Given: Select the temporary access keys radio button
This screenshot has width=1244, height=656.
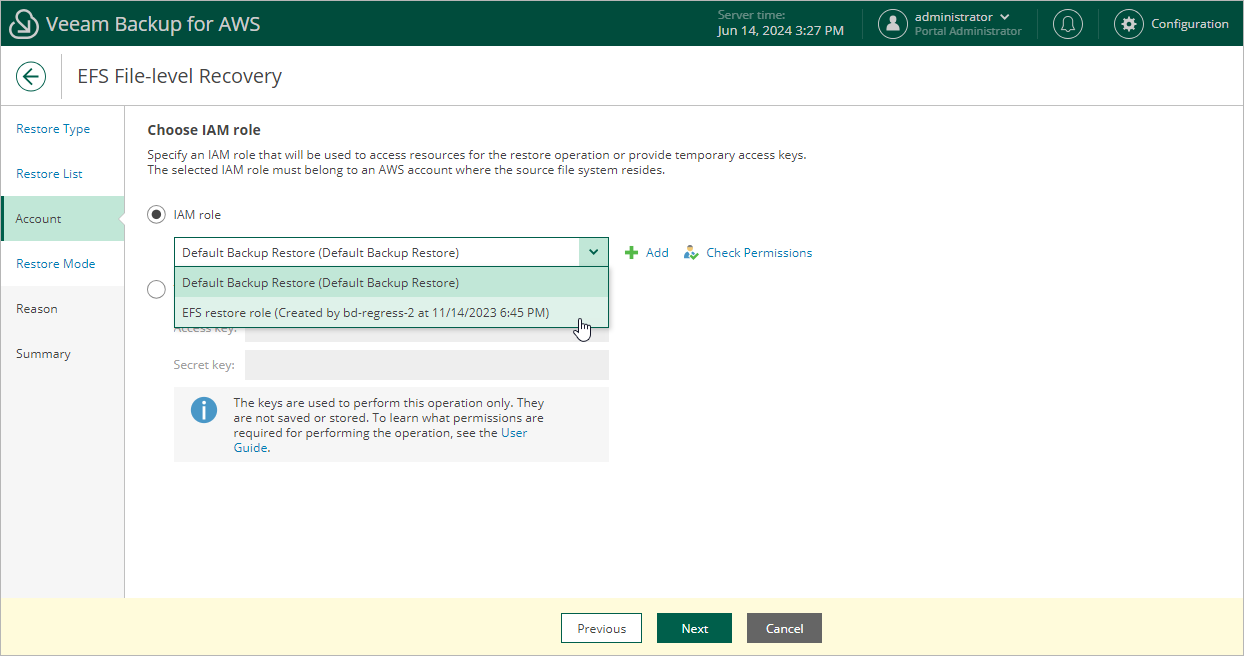Looking at the screenshot, I should click(x=156, y=290).
